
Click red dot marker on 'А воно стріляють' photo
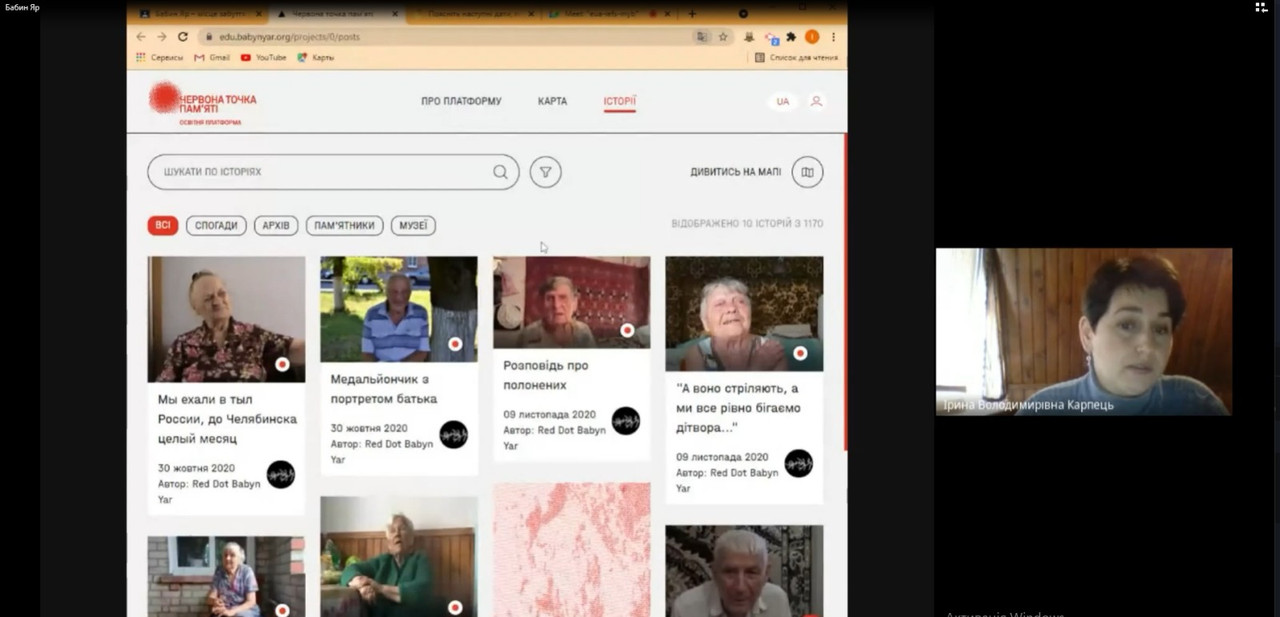pyautogui.click(x=800, y=353)
